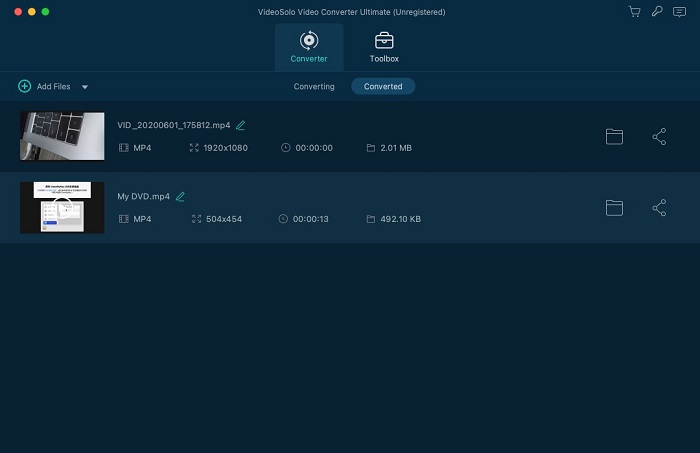Click the 00:00:13 duration value

pyautogui.click(x=311, y=219)
